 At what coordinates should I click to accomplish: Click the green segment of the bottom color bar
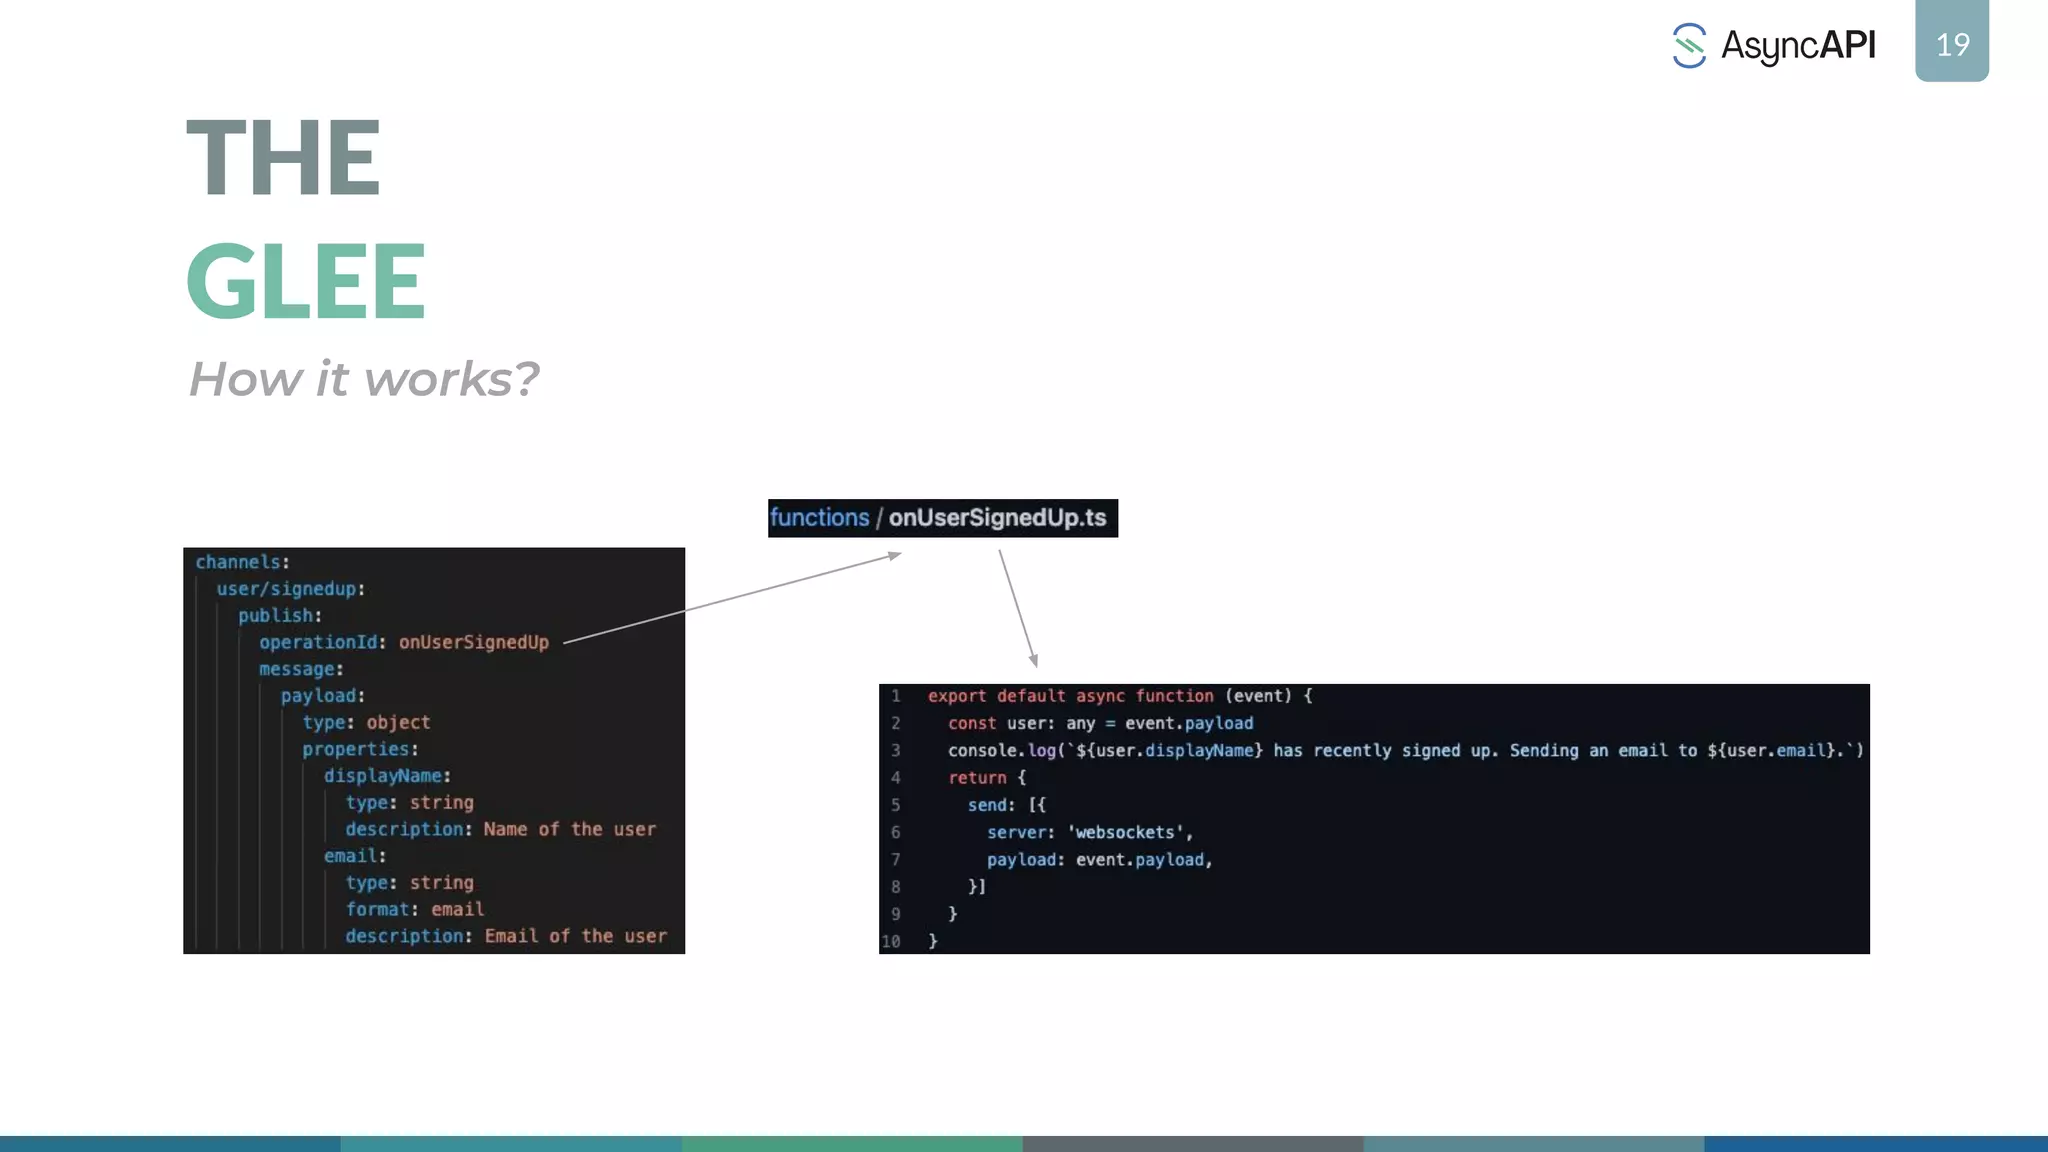pos(852,1143)
